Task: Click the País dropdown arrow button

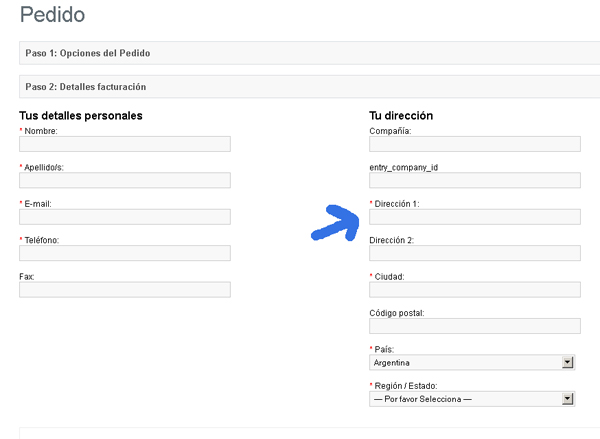Action: coord(567,362)
